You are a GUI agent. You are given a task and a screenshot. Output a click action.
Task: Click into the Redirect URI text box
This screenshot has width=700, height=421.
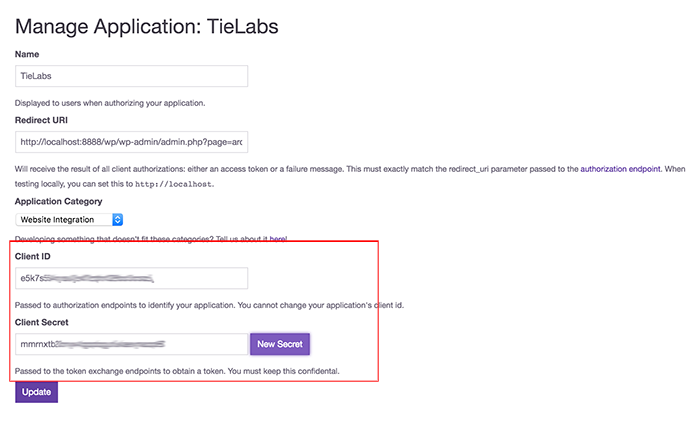(131, 142)
